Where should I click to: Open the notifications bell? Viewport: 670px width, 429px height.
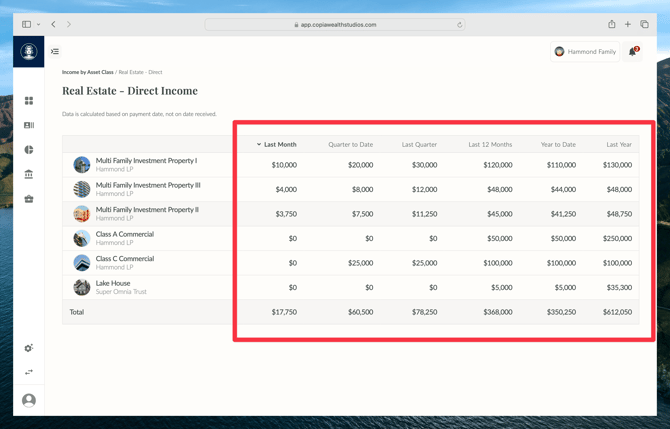tap(632, 52)
